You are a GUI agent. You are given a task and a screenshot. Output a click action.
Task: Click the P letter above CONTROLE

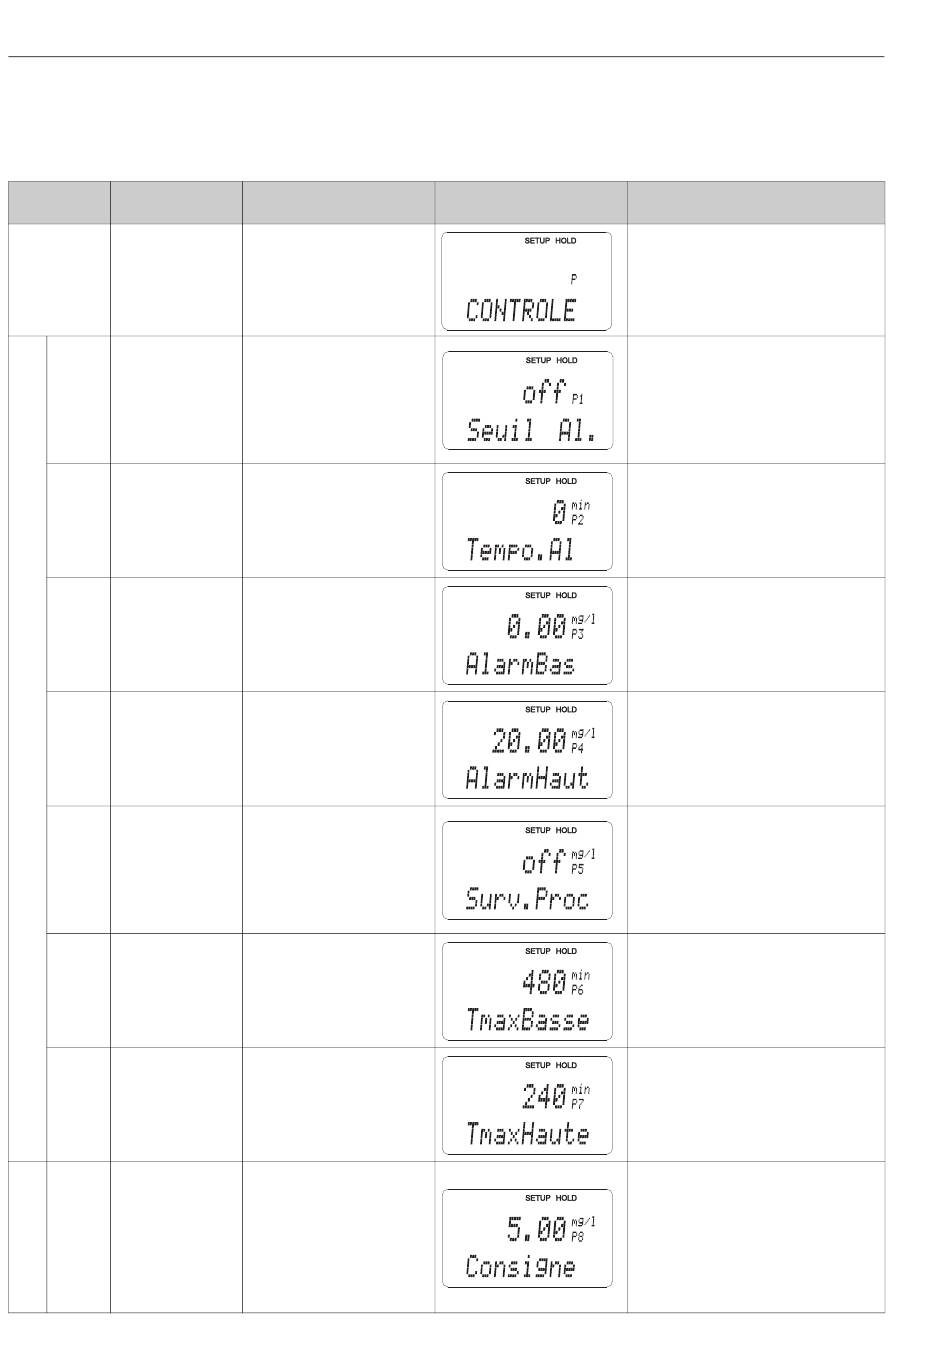574,280
